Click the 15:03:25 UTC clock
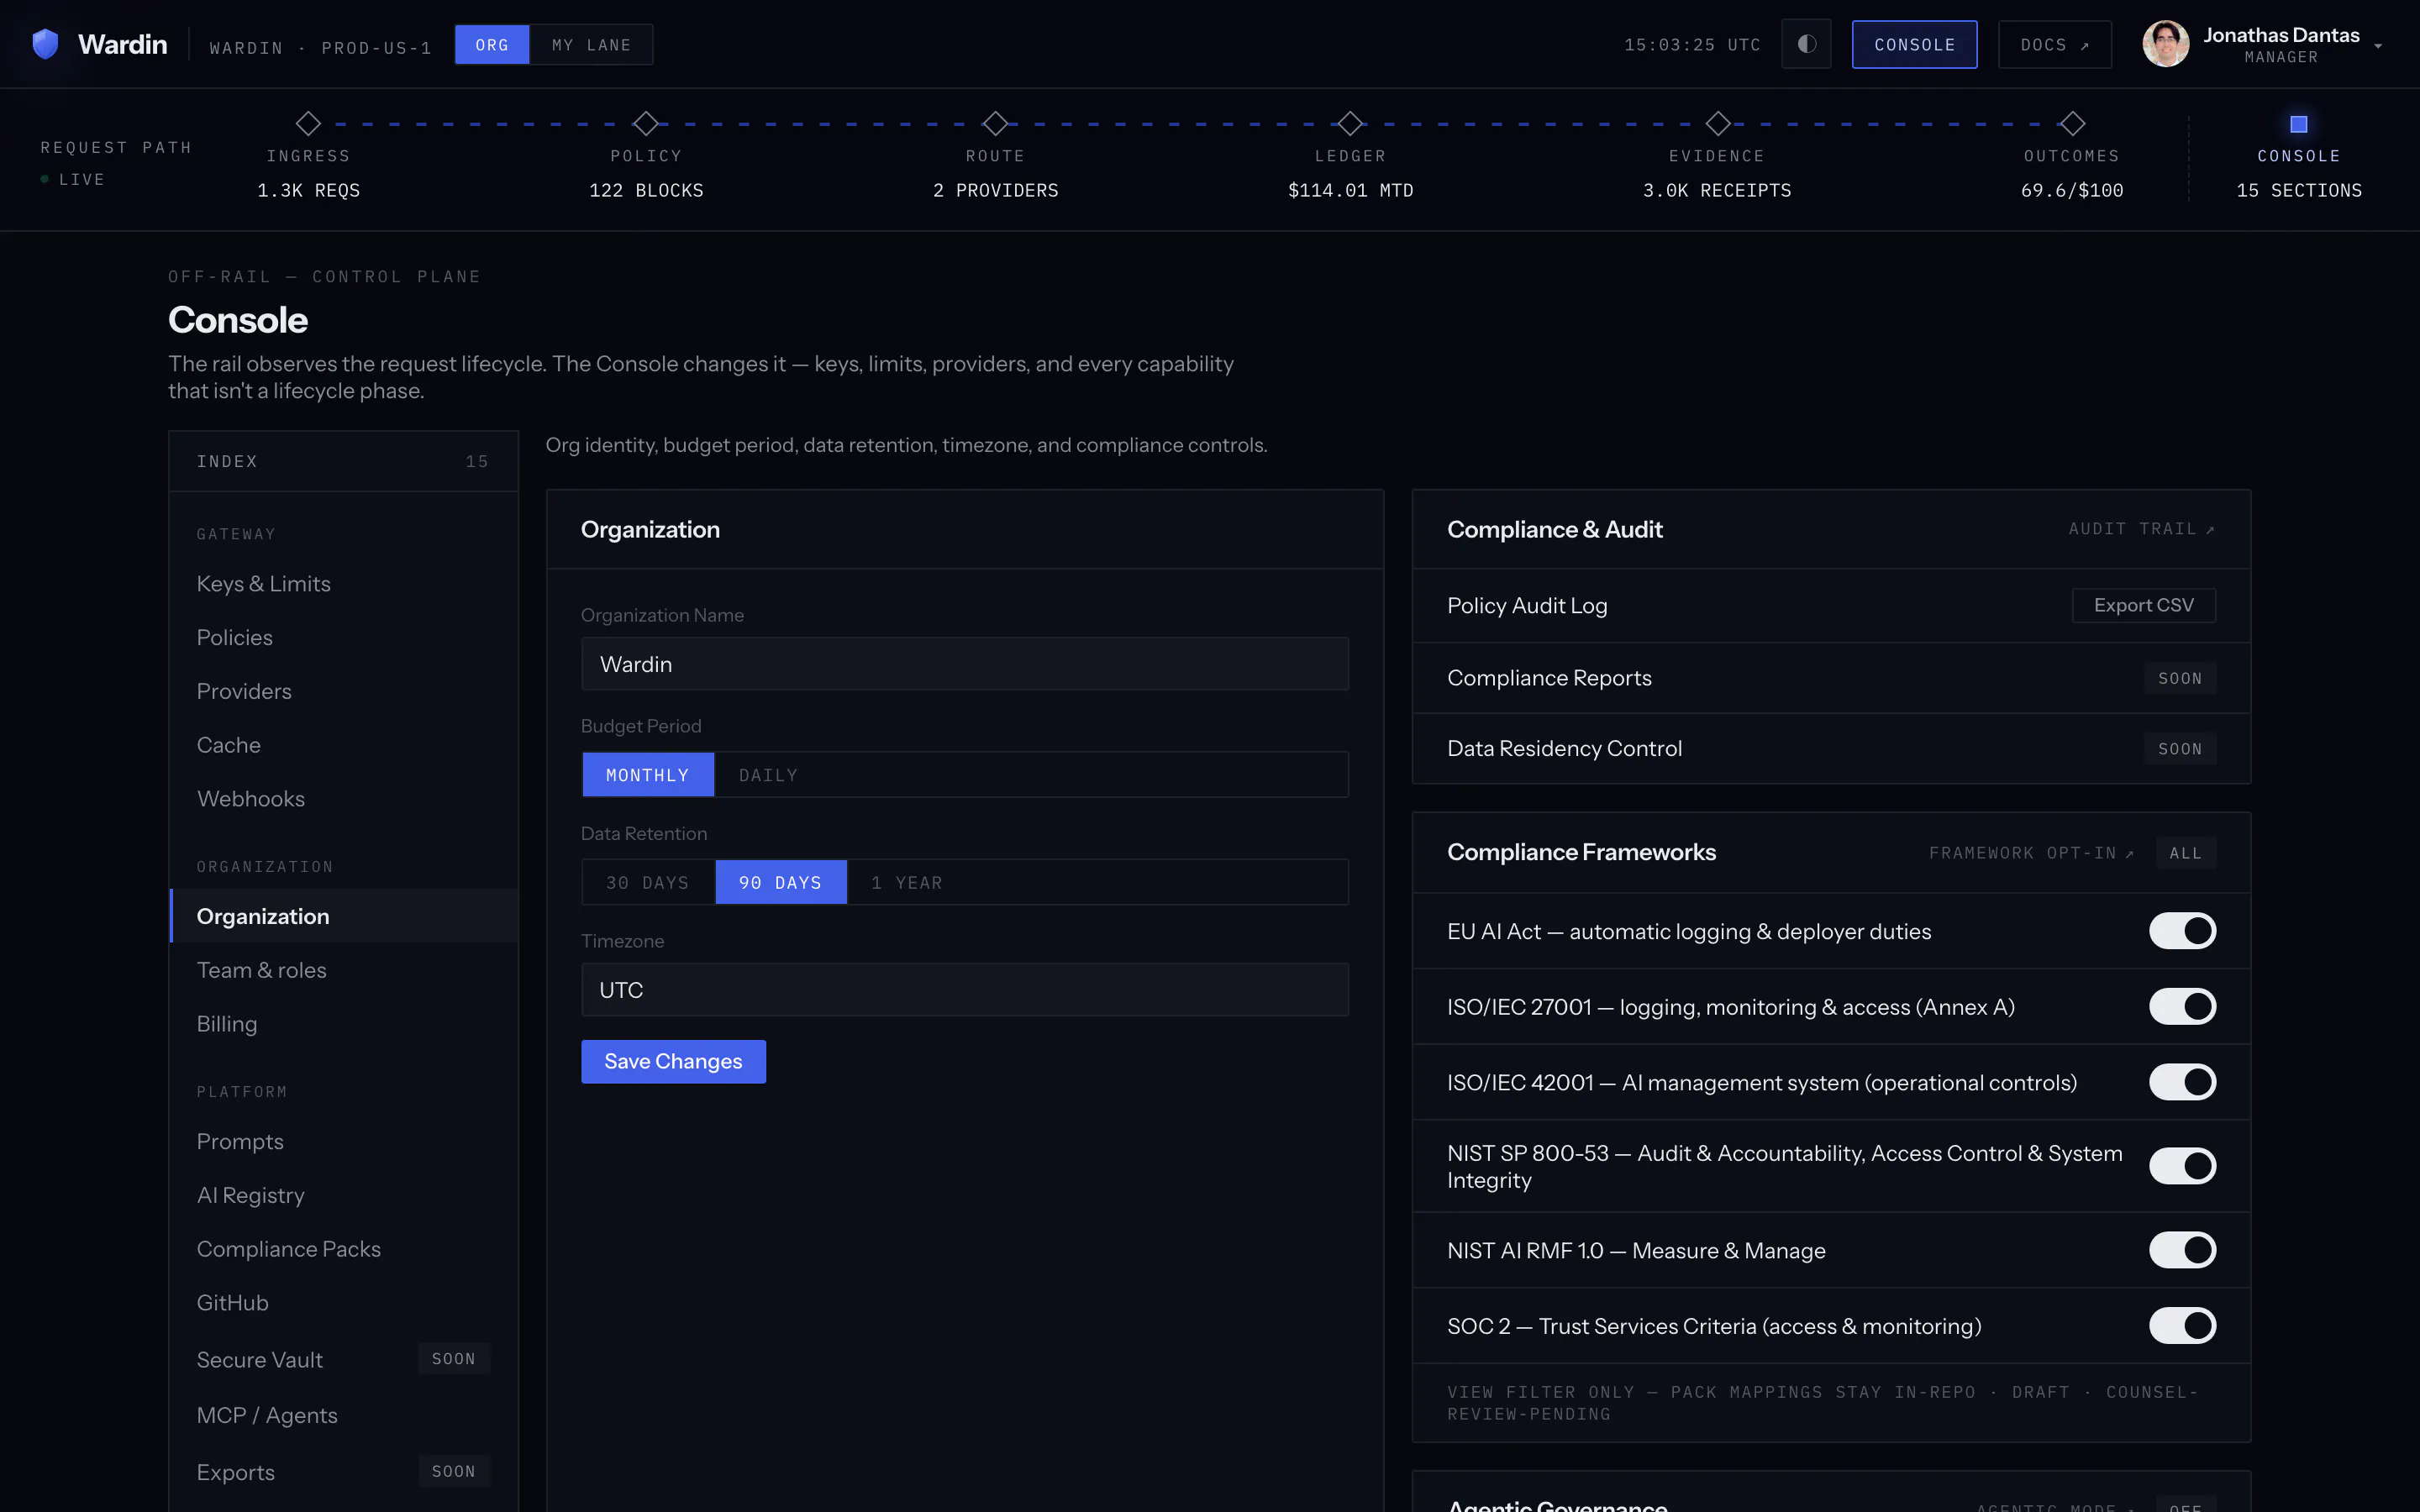 (1692, 45)
